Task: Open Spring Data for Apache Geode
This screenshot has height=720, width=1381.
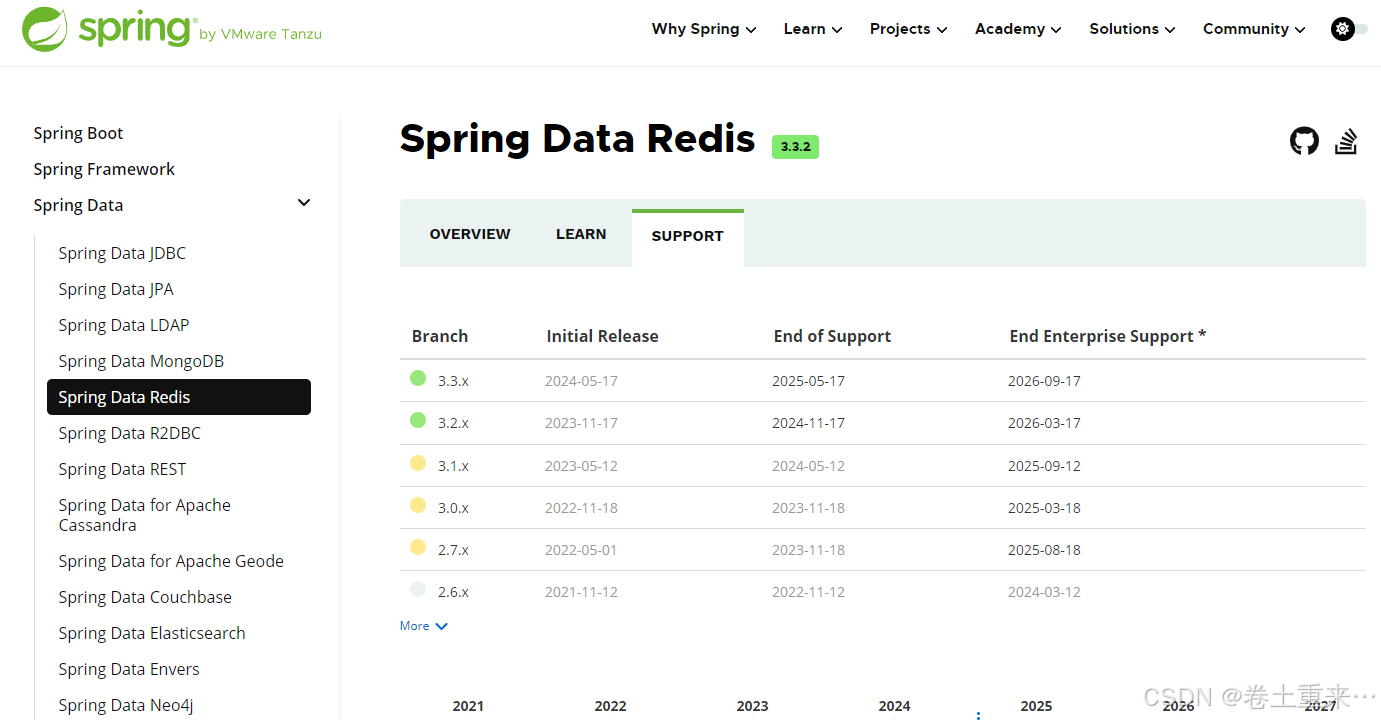Action: (171, 561)
